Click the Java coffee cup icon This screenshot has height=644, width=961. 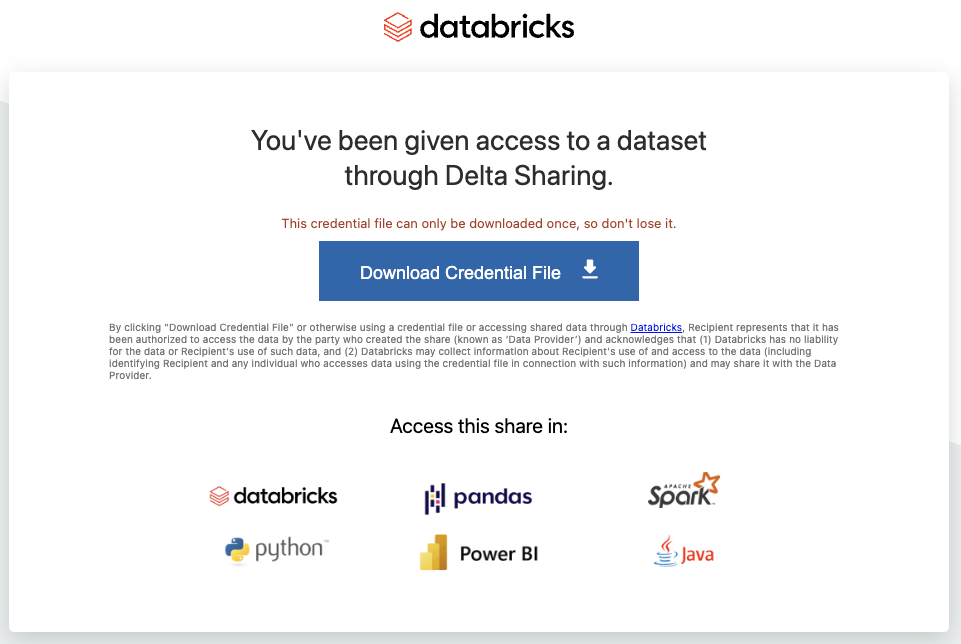pyautogui.click(x=666, y=551)
